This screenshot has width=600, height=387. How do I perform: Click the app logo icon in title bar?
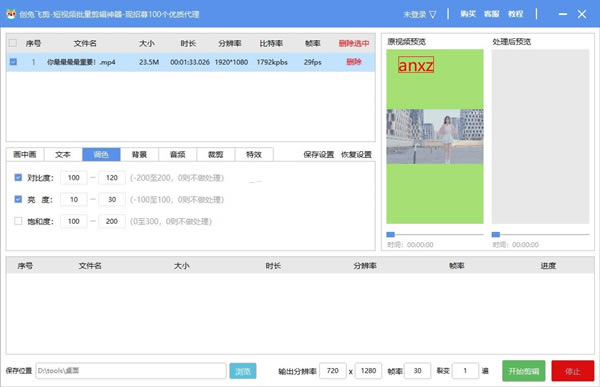pos(11,14)
